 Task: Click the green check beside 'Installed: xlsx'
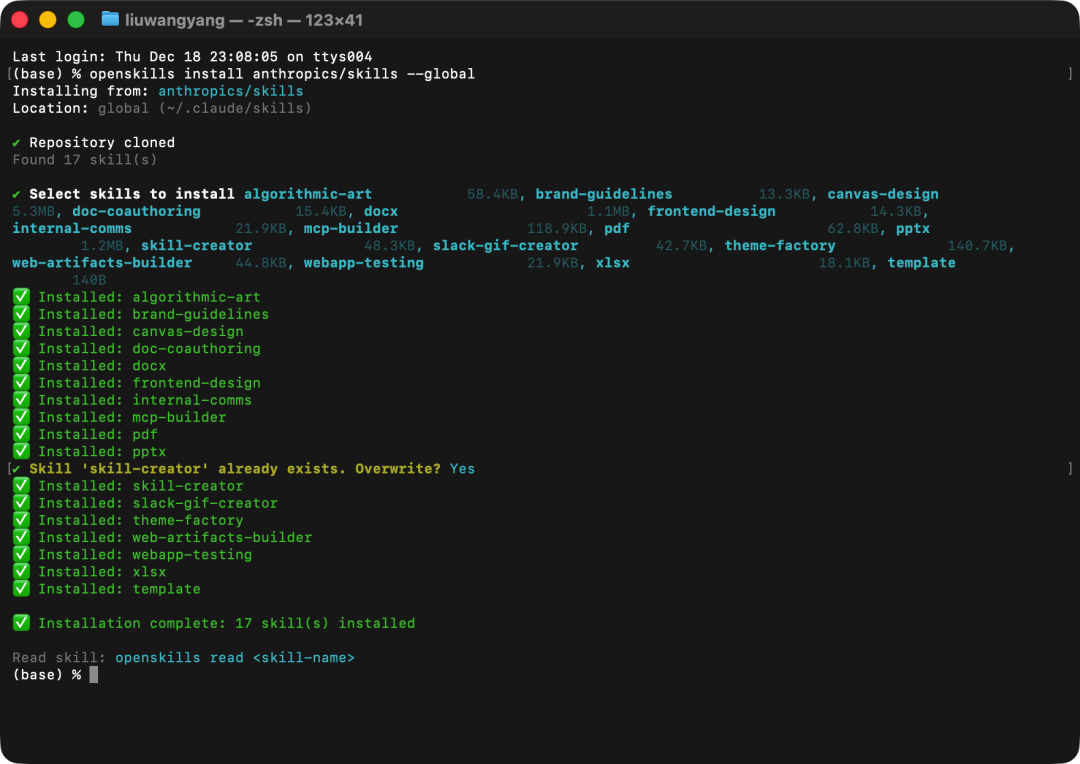[21, 572]
